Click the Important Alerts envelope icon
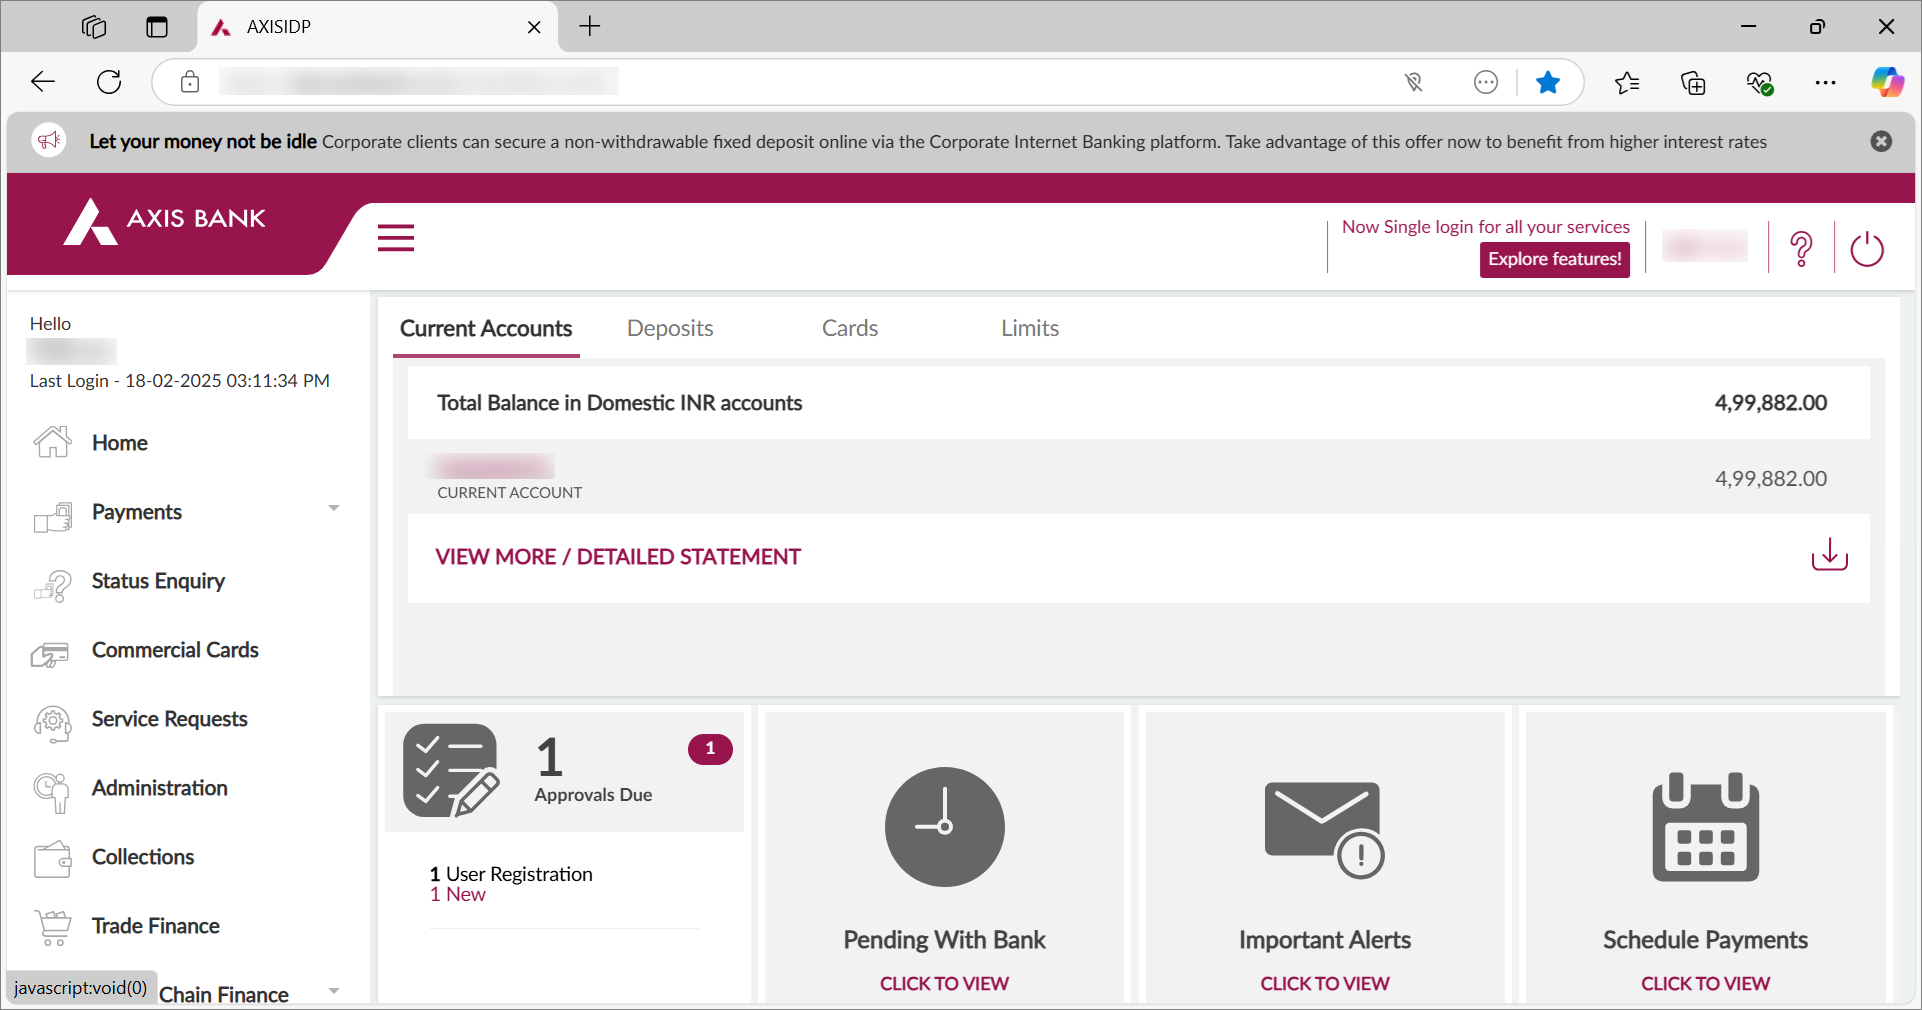Viewport: 1922px width, 1010px height. [x=1324, y=830]
